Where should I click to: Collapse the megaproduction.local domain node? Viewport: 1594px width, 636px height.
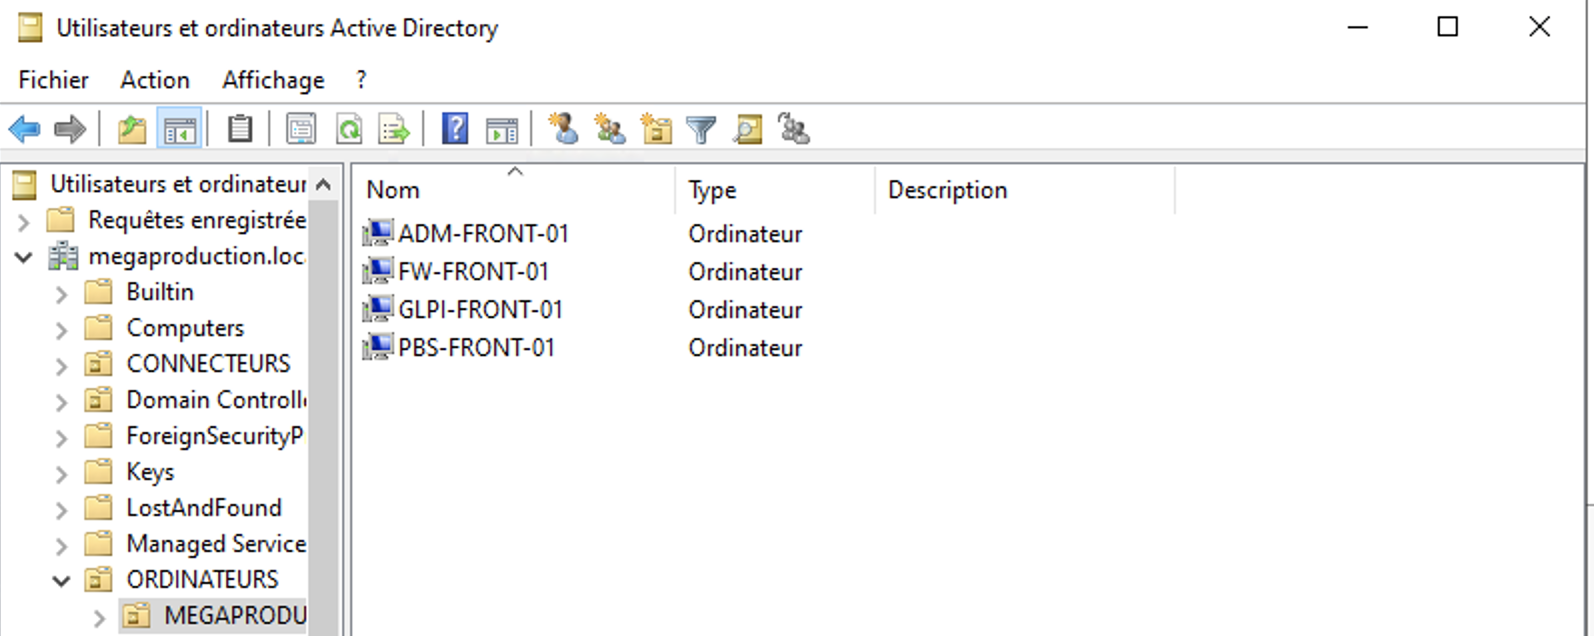[x=24, y=257]
